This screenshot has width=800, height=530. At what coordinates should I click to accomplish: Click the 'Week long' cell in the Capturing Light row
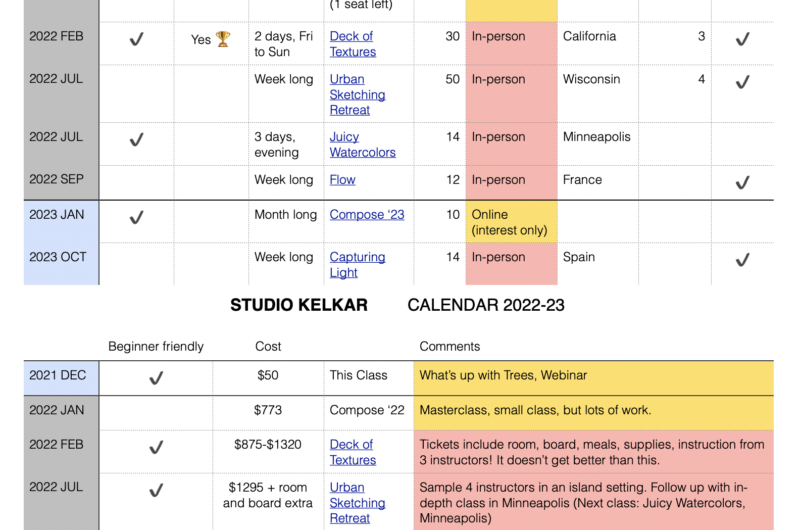286,264
